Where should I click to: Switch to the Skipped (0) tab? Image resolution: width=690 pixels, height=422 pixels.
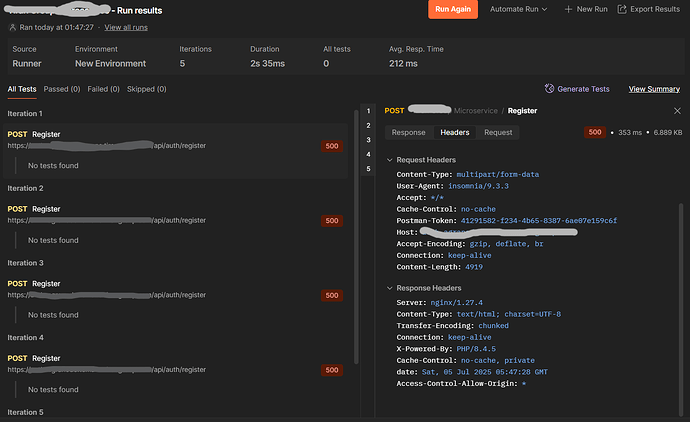pos(147,89)
